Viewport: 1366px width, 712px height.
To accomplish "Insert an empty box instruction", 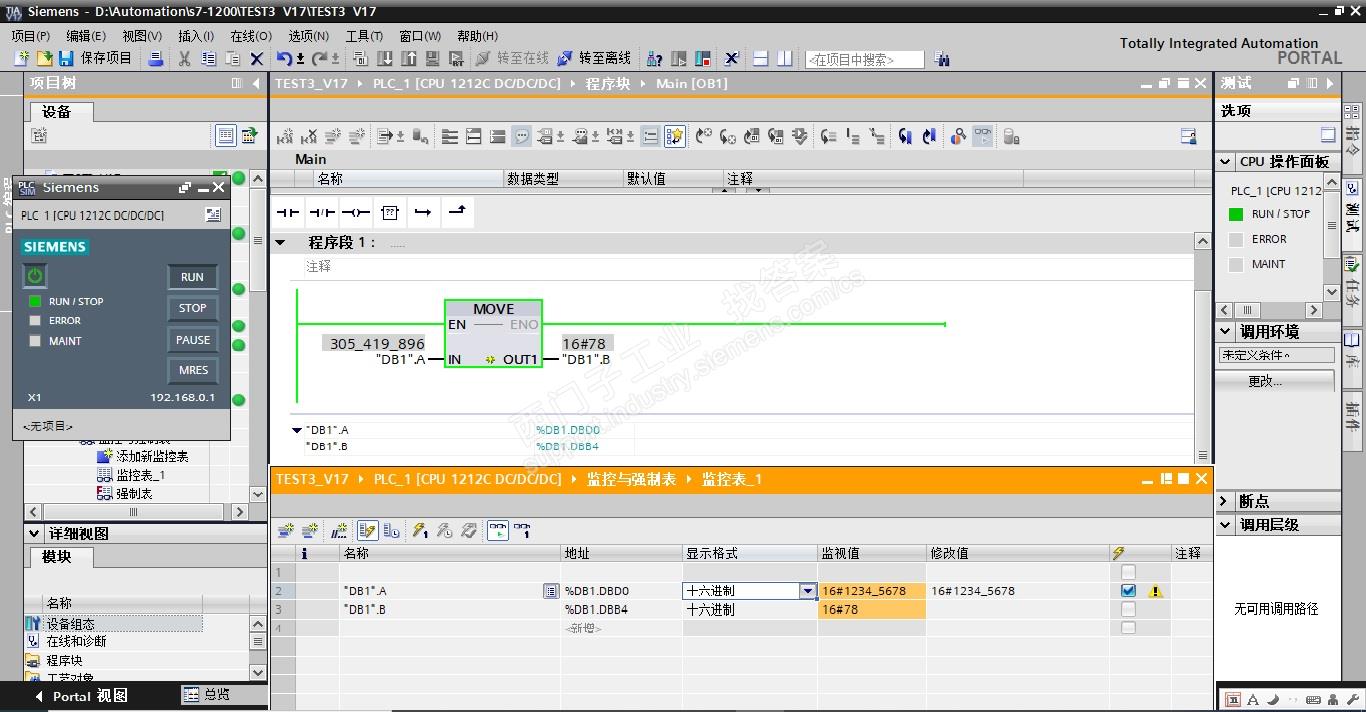I will (390, 212).
